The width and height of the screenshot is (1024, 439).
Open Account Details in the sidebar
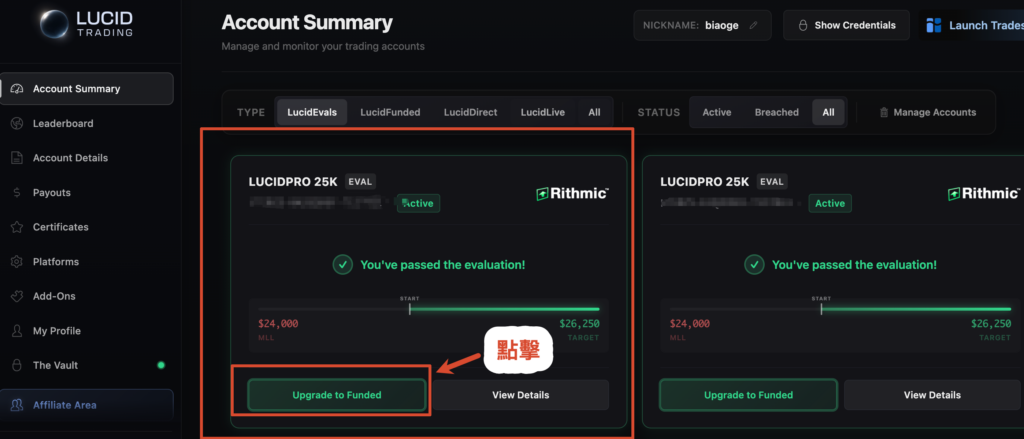(70, 158)
